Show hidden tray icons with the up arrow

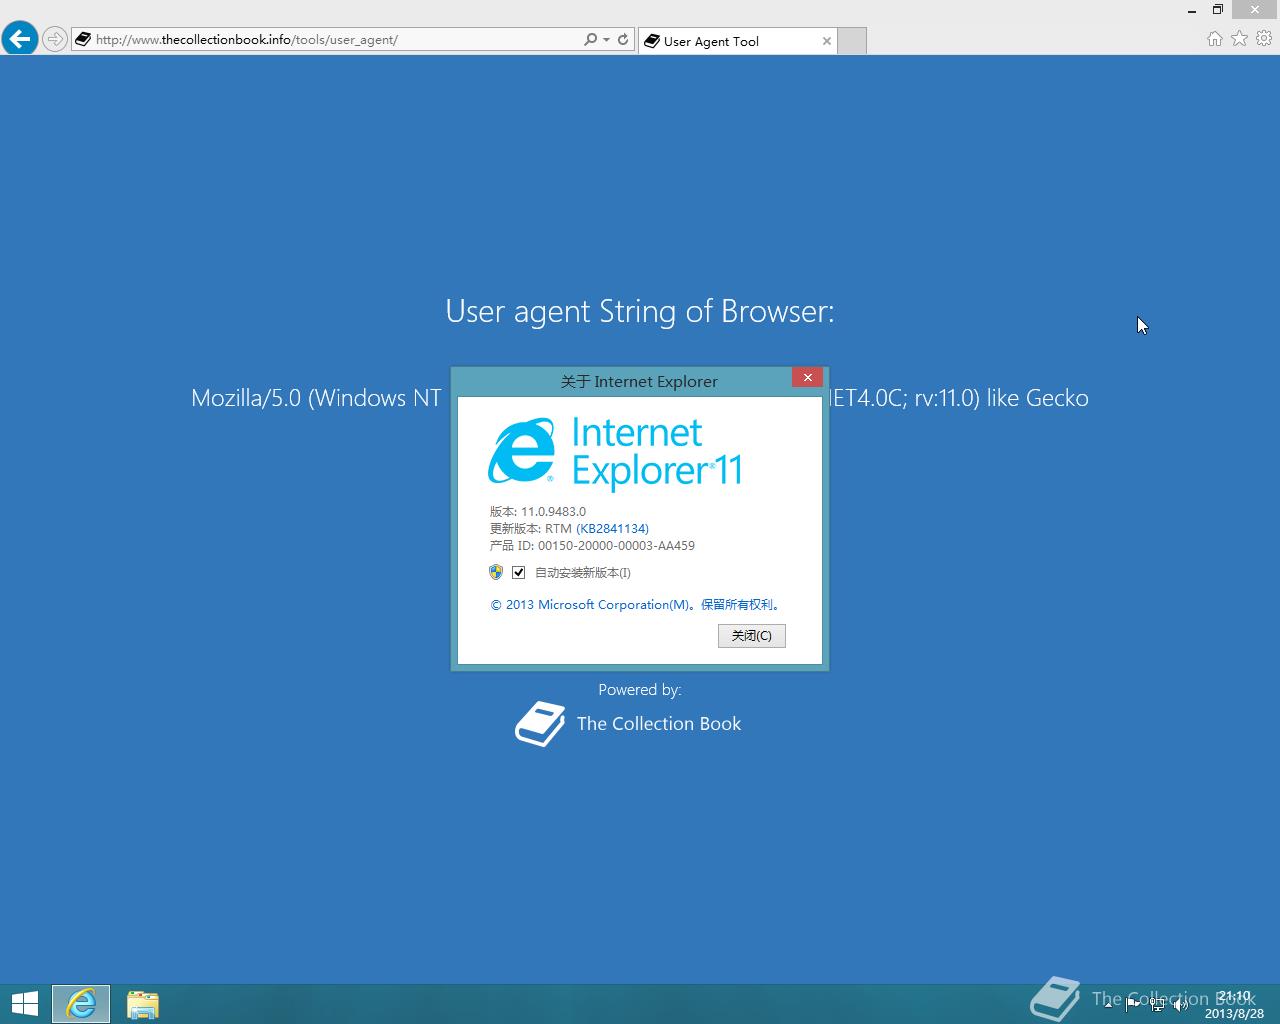[x=1108, y=1005]
